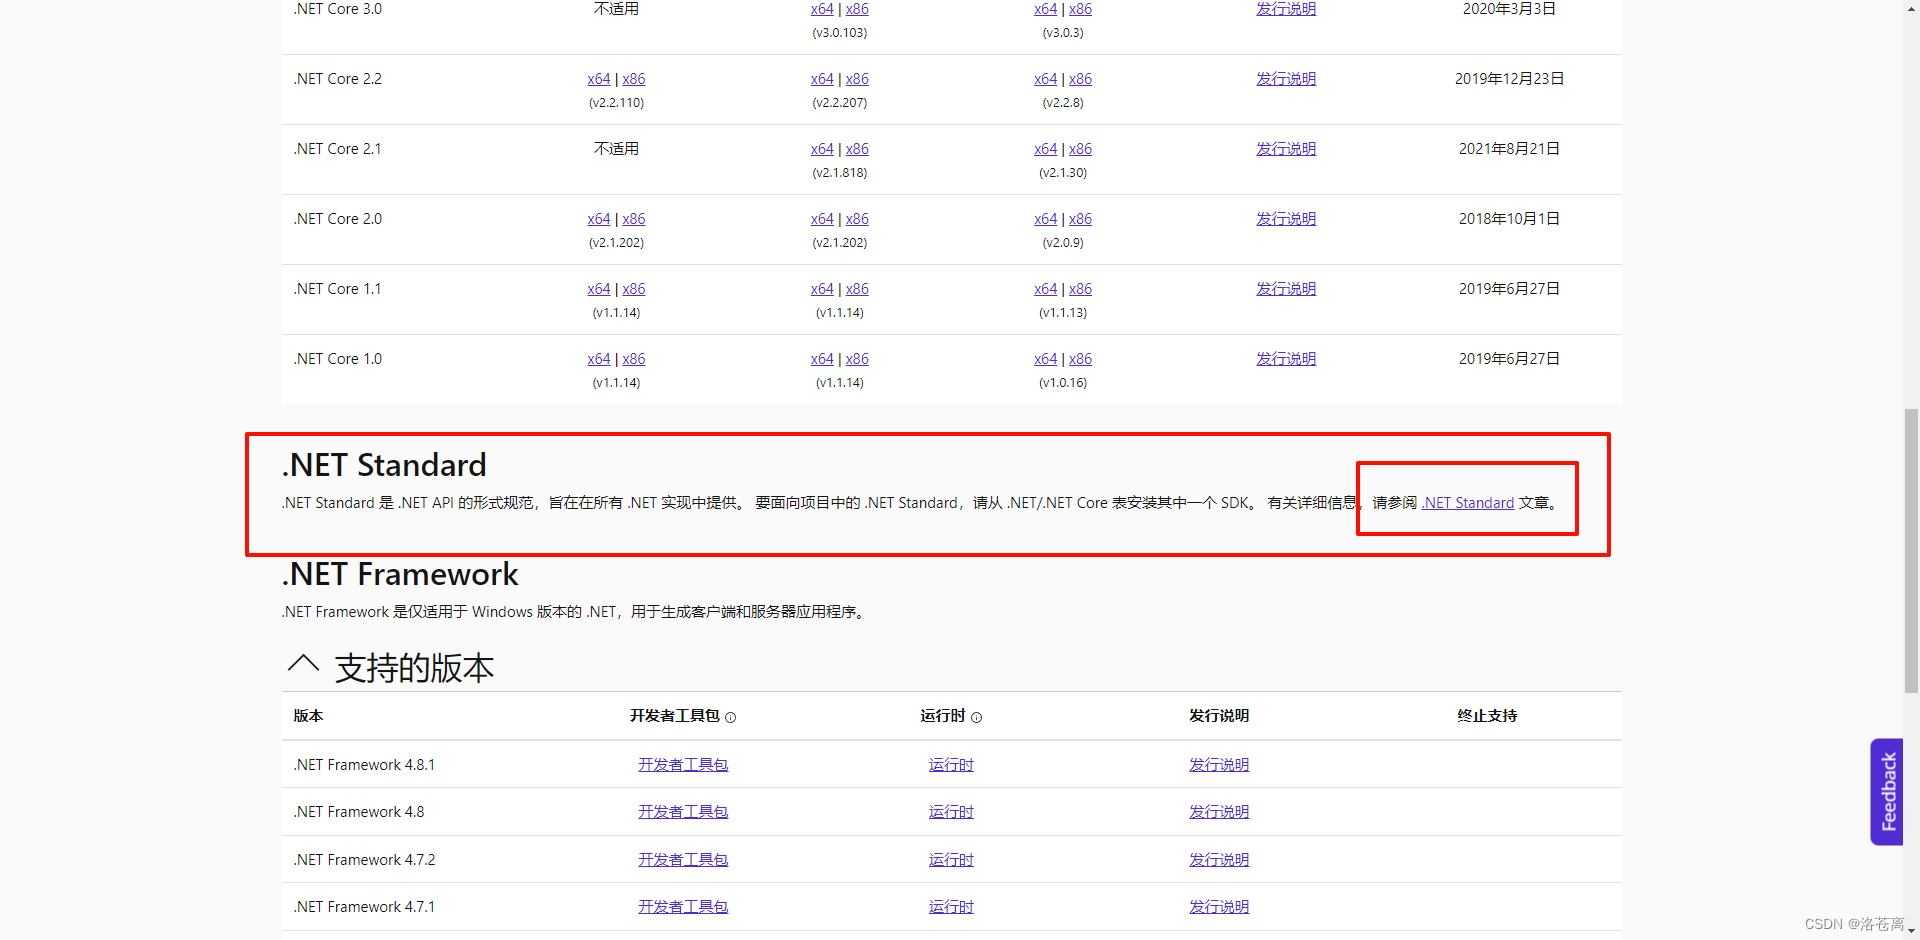Open 开发者工具包 for .NET Framework 4.8
The width and height of the screenshot is (1920, 940).
tap(683, 812)
